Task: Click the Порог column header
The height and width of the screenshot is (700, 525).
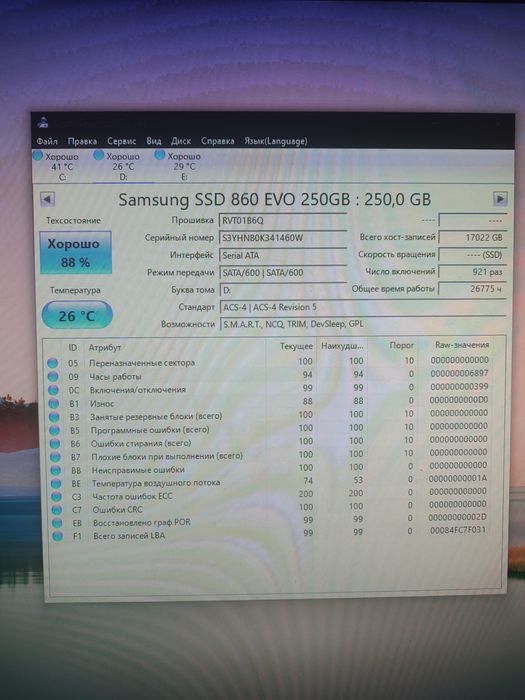Action: [401, 346]
